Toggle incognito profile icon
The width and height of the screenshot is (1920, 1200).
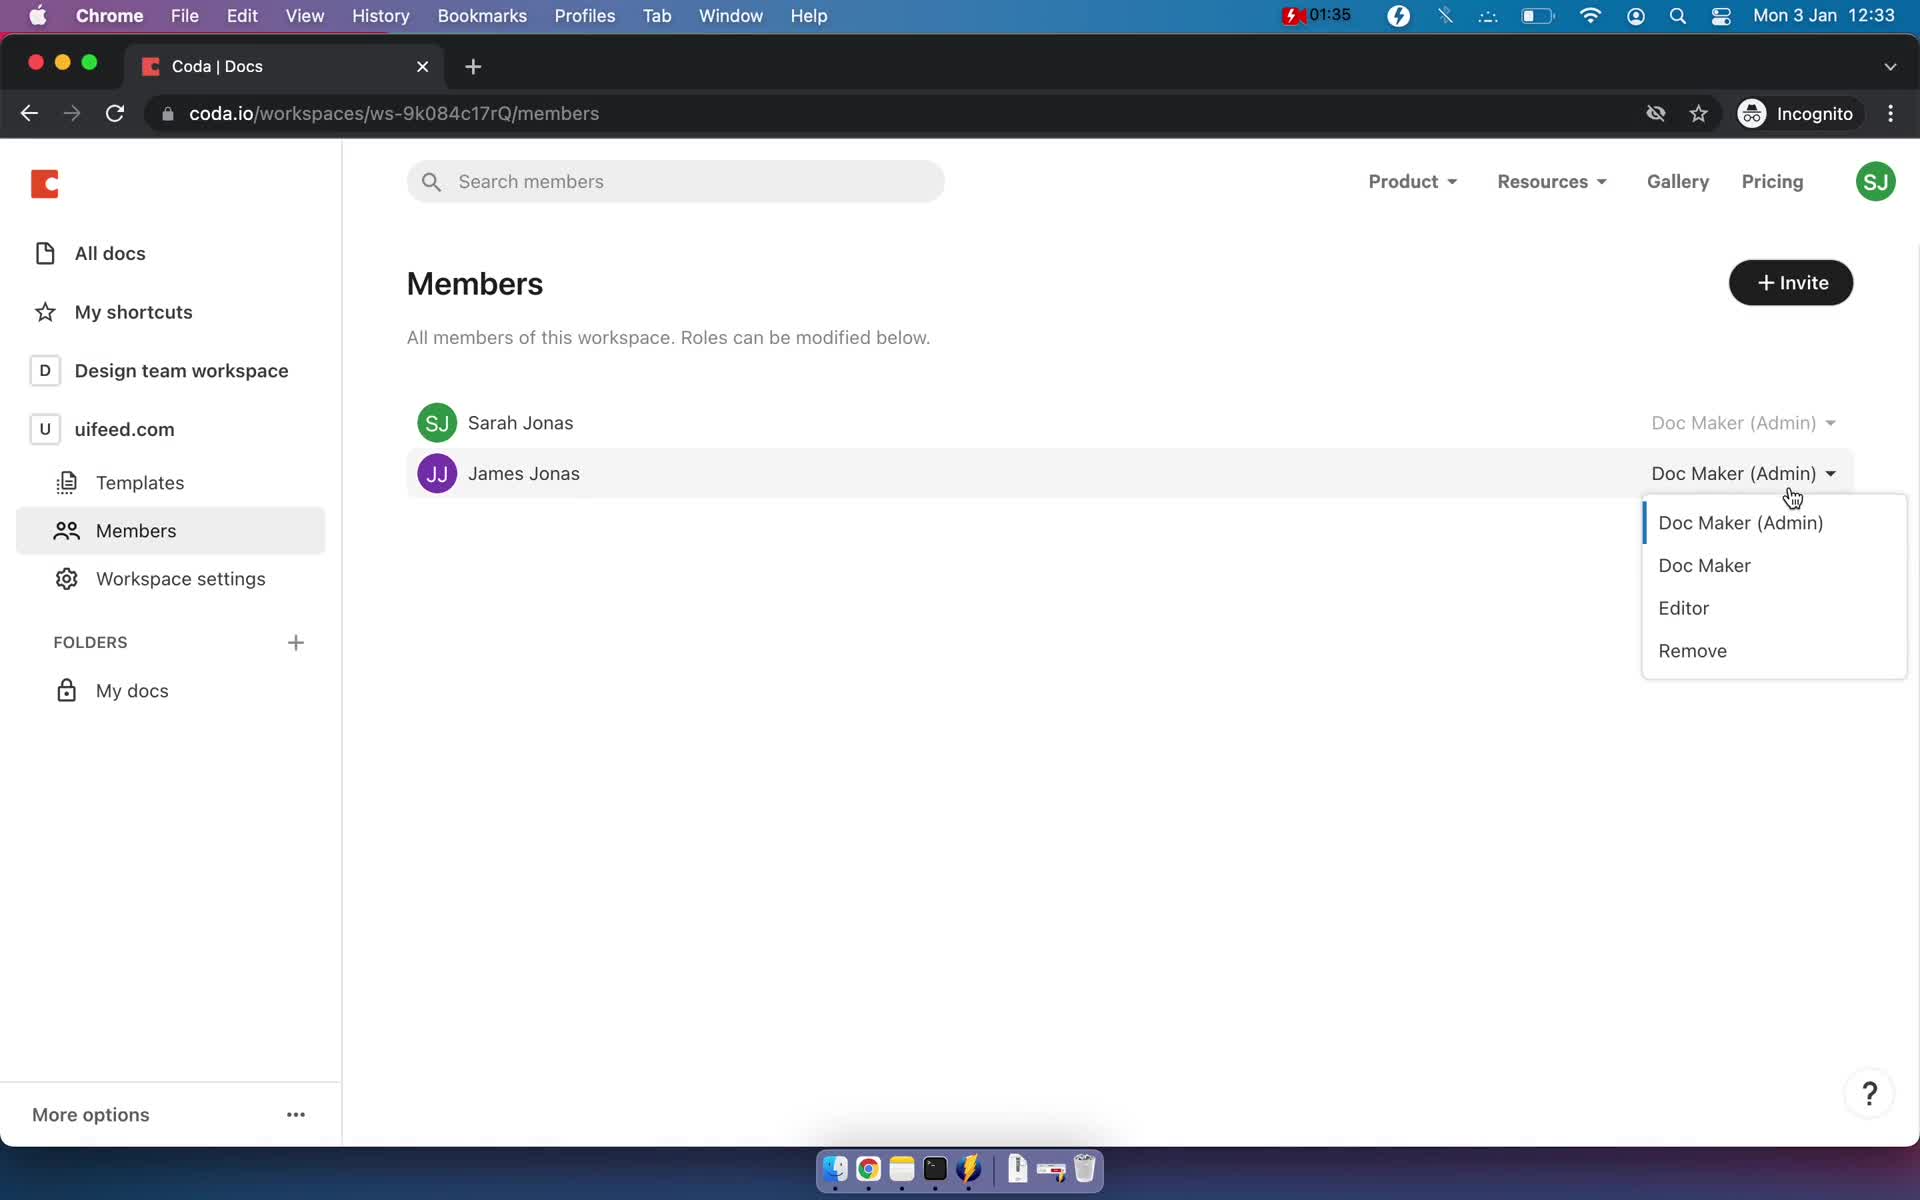(x=1754, y=112)
